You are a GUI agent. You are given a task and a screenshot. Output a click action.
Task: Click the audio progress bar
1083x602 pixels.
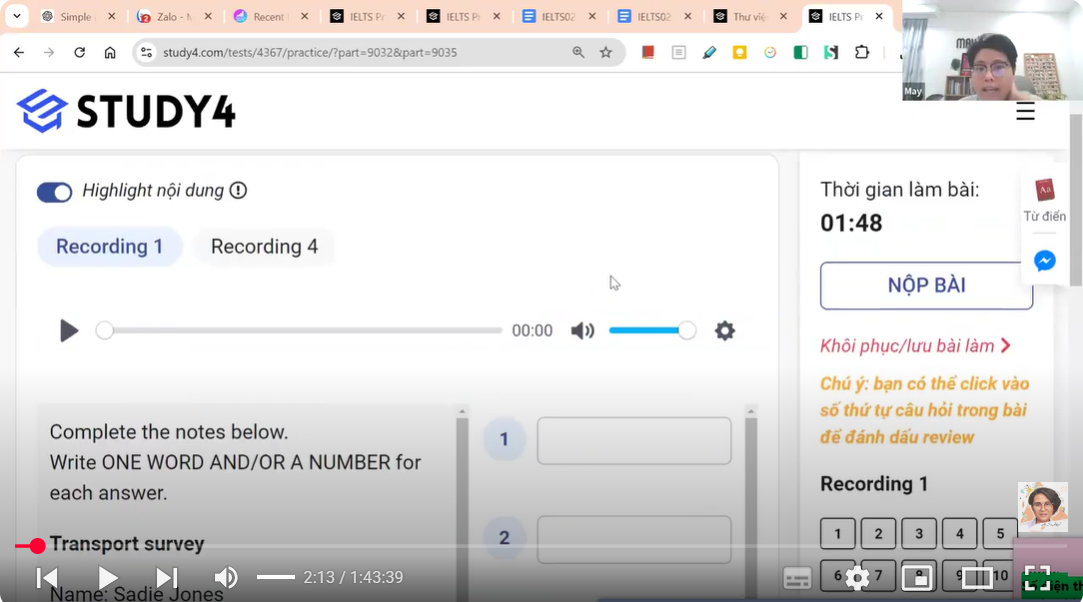pos(303,331)
